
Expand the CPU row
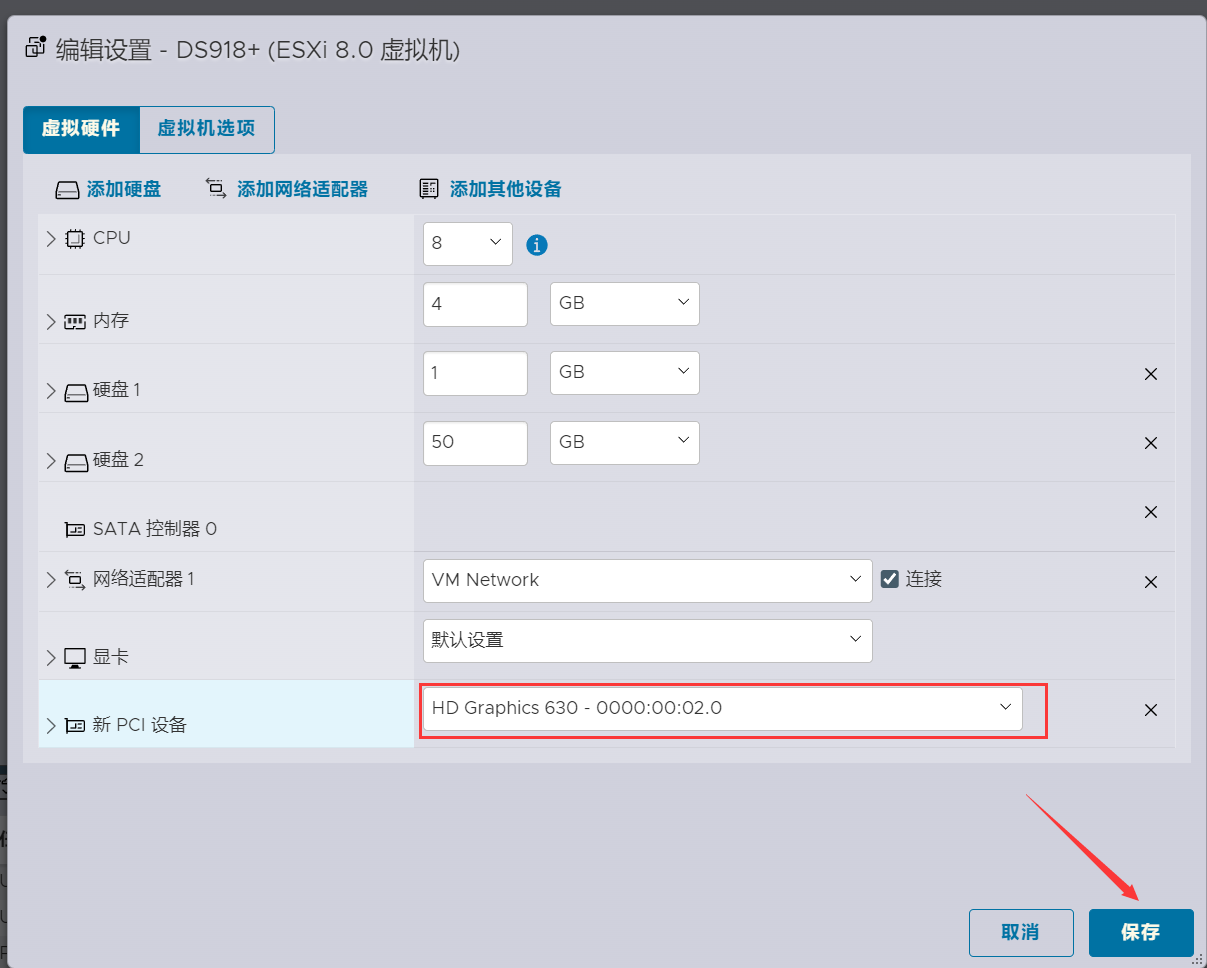pyautogui.click(x=51, y=239)
